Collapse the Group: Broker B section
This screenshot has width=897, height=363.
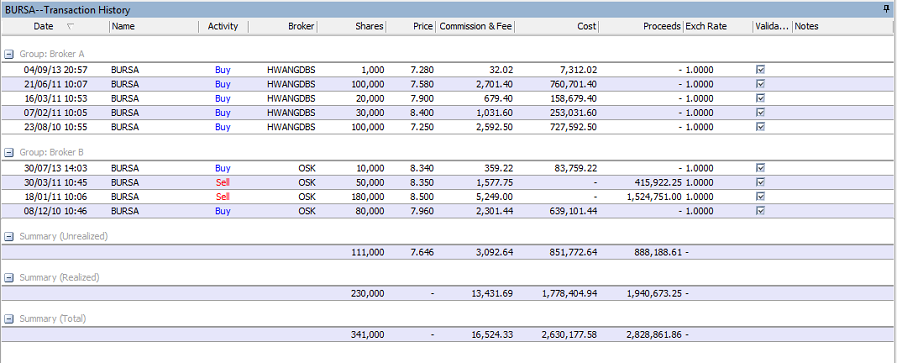pos(9,153)
